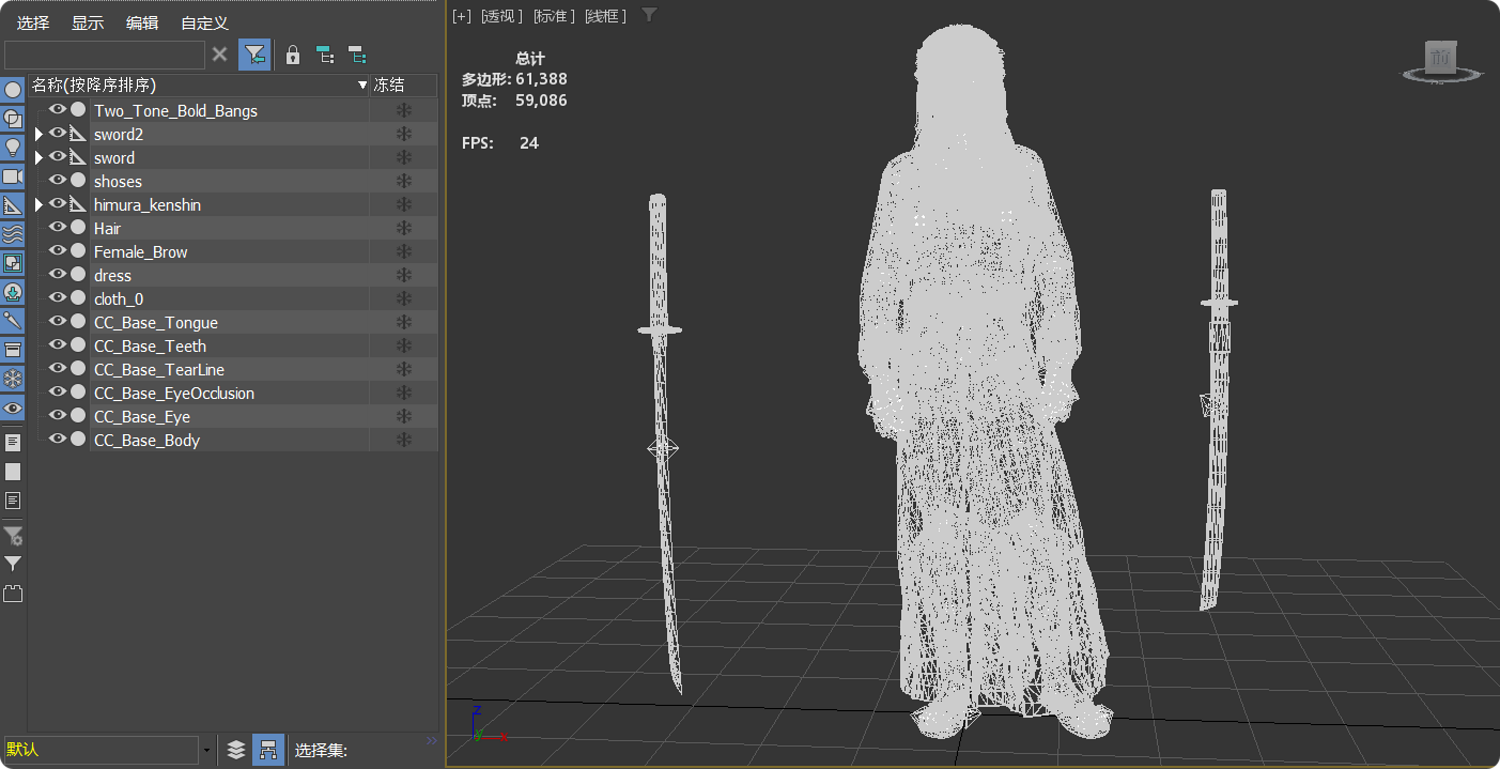Click the sidebar funnel icon with a gear
The height and width of the screenshot is (769, 1500).
click(x=12, y=536)
